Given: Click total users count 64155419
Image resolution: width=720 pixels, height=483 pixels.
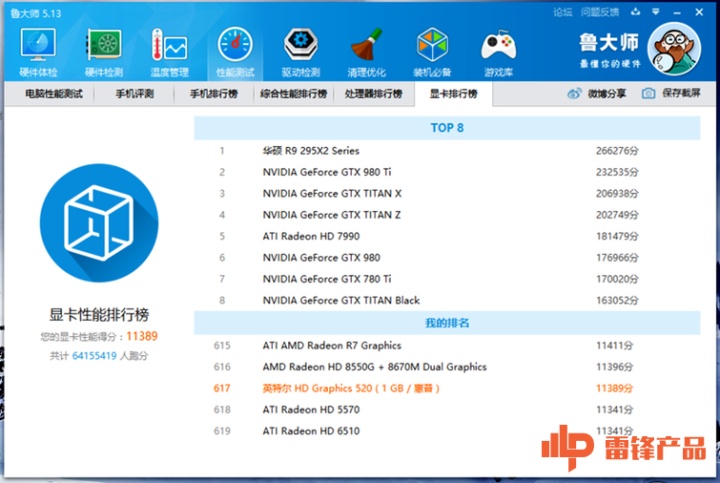Looking at the screenshot, I should pyautogui.click(x=94, y=356).
